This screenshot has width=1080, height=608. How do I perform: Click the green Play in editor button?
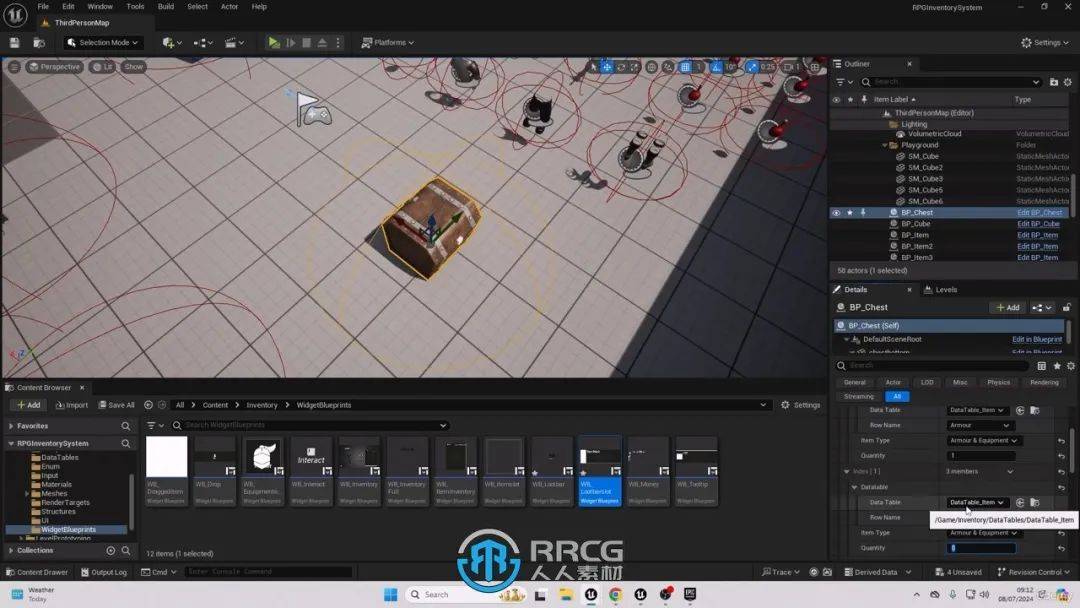pyautogui.click(x=274, y=43)
